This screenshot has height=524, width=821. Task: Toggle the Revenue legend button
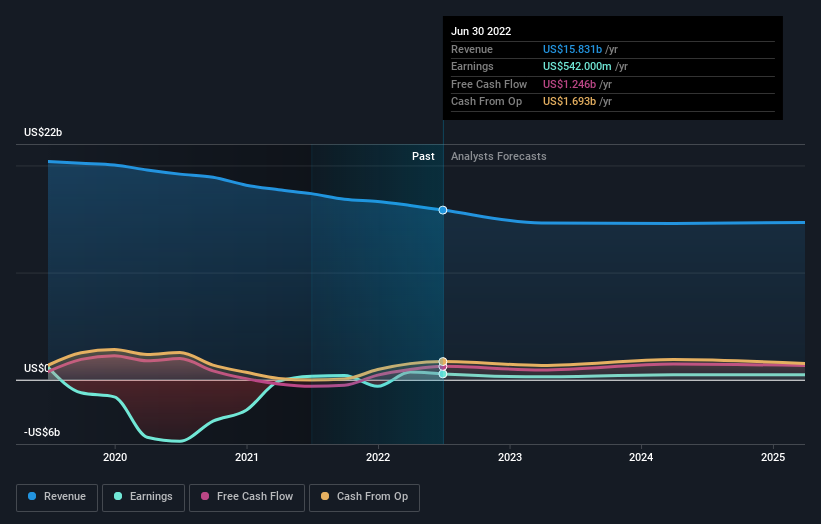coord(57,497)
